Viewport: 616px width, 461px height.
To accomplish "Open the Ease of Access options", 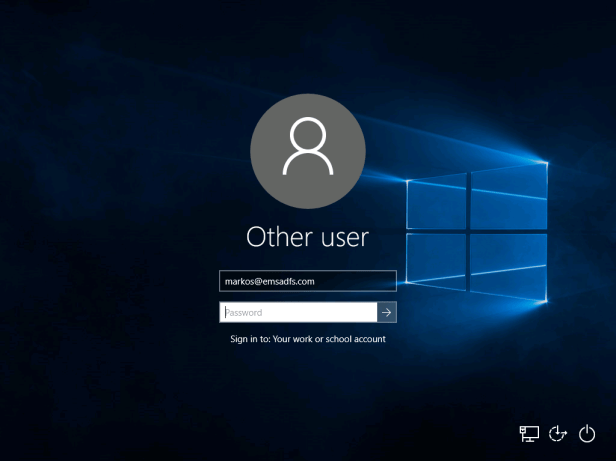I will click(x=558, y=433).
